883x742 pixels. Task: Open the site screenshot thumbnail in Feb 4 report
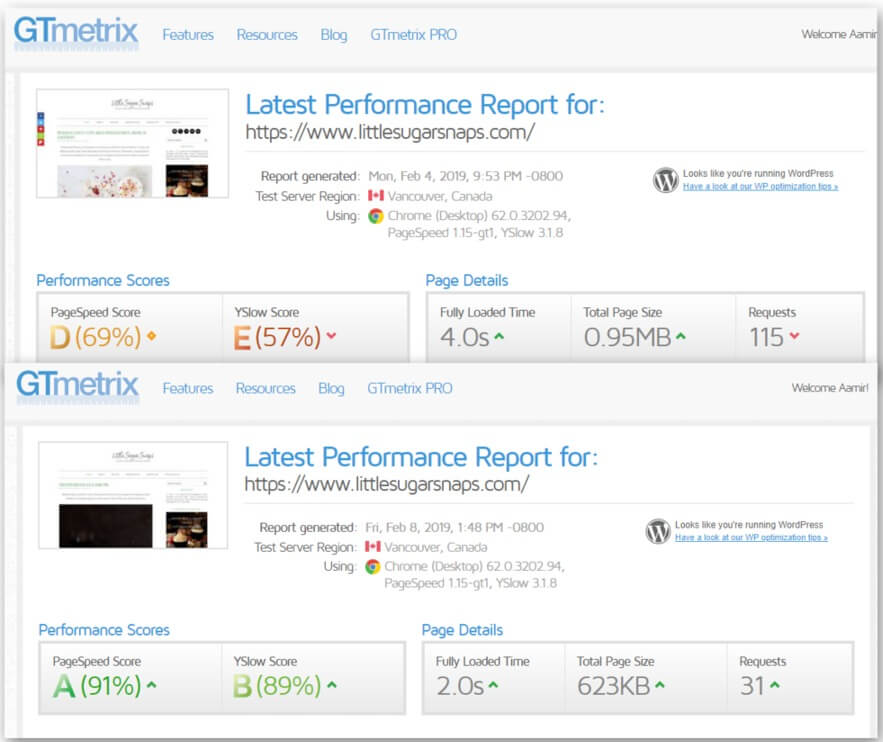click(132, 143)
